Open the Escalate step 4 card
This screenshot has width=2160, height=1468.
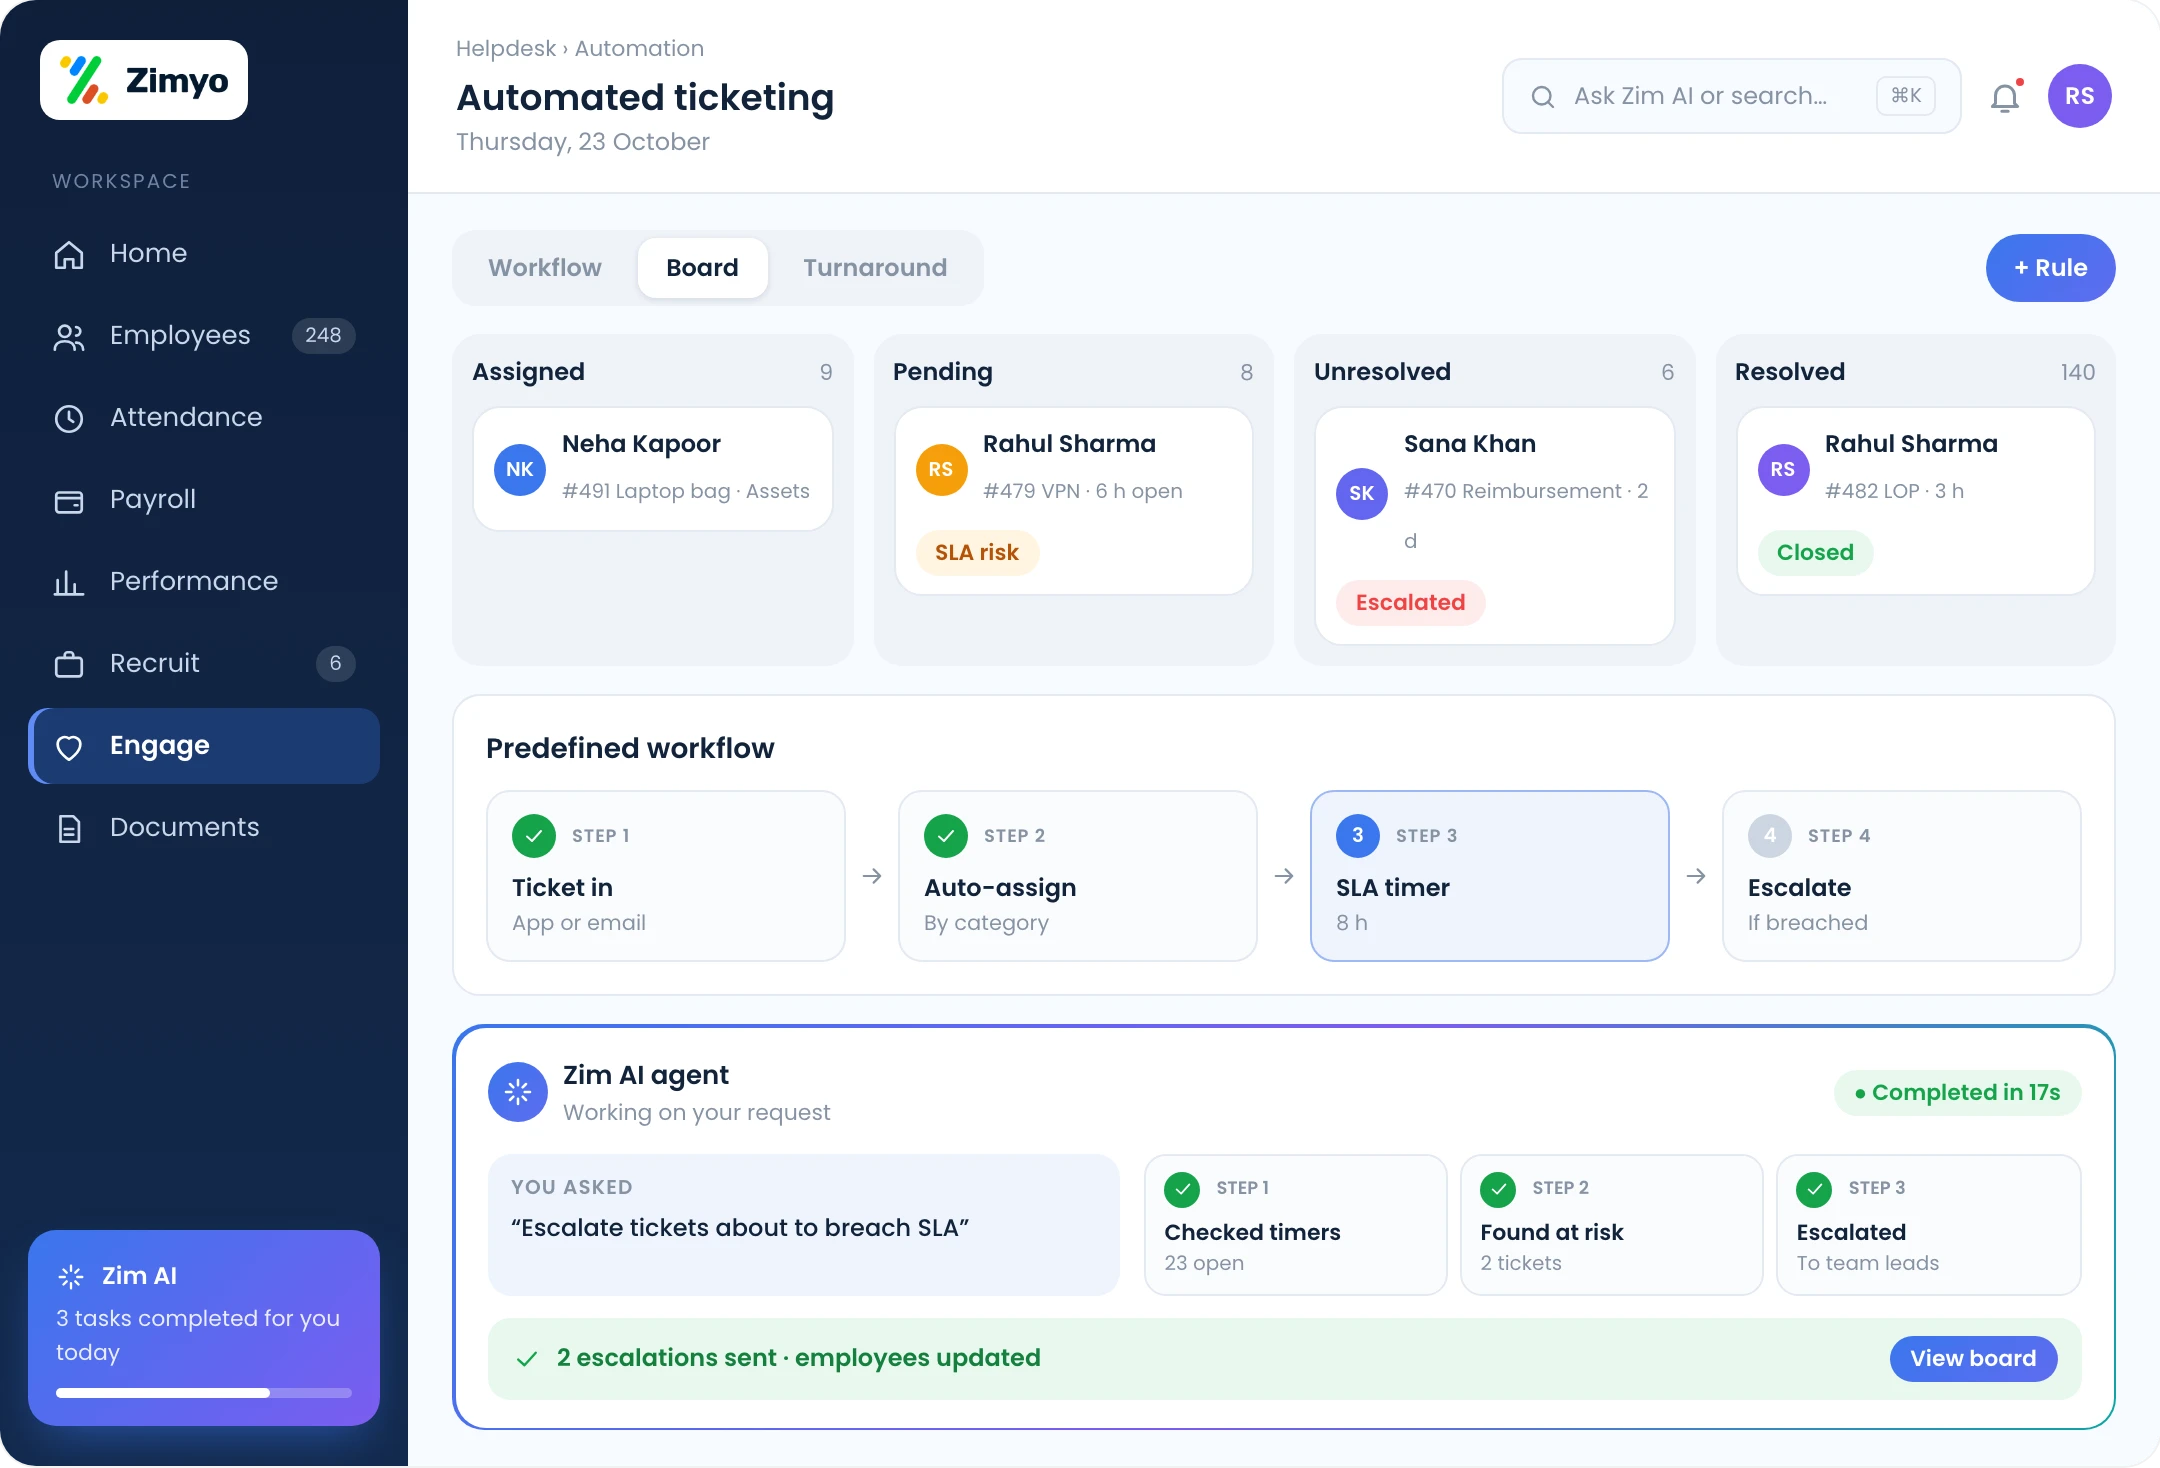(x=1902, y=876)
